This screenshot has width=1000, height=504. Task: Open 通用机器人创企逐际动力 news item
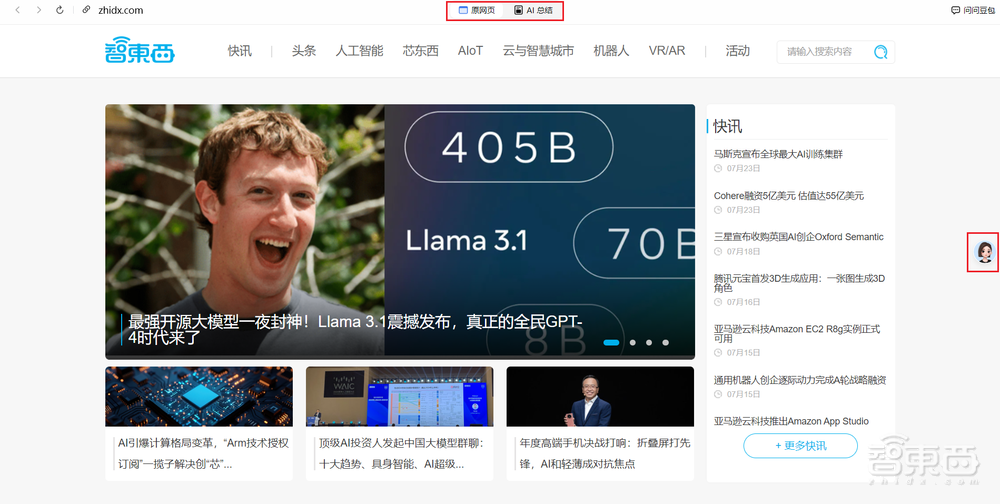click(x=800, y=380)
